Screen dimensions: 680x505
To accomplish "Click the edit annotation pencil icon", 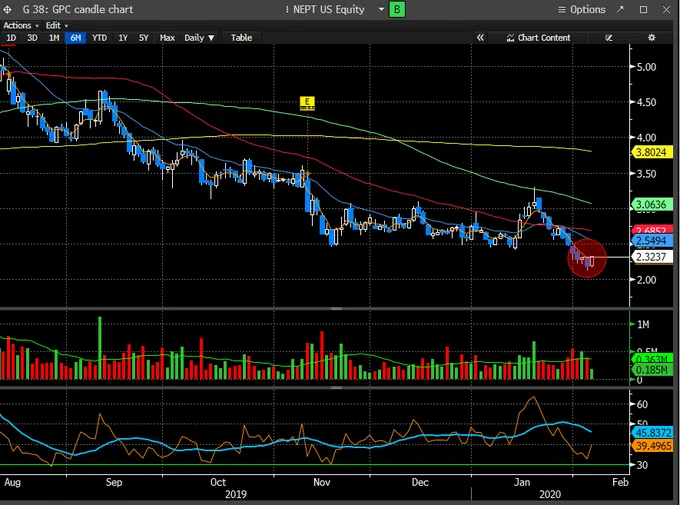I will pos(609,38).
